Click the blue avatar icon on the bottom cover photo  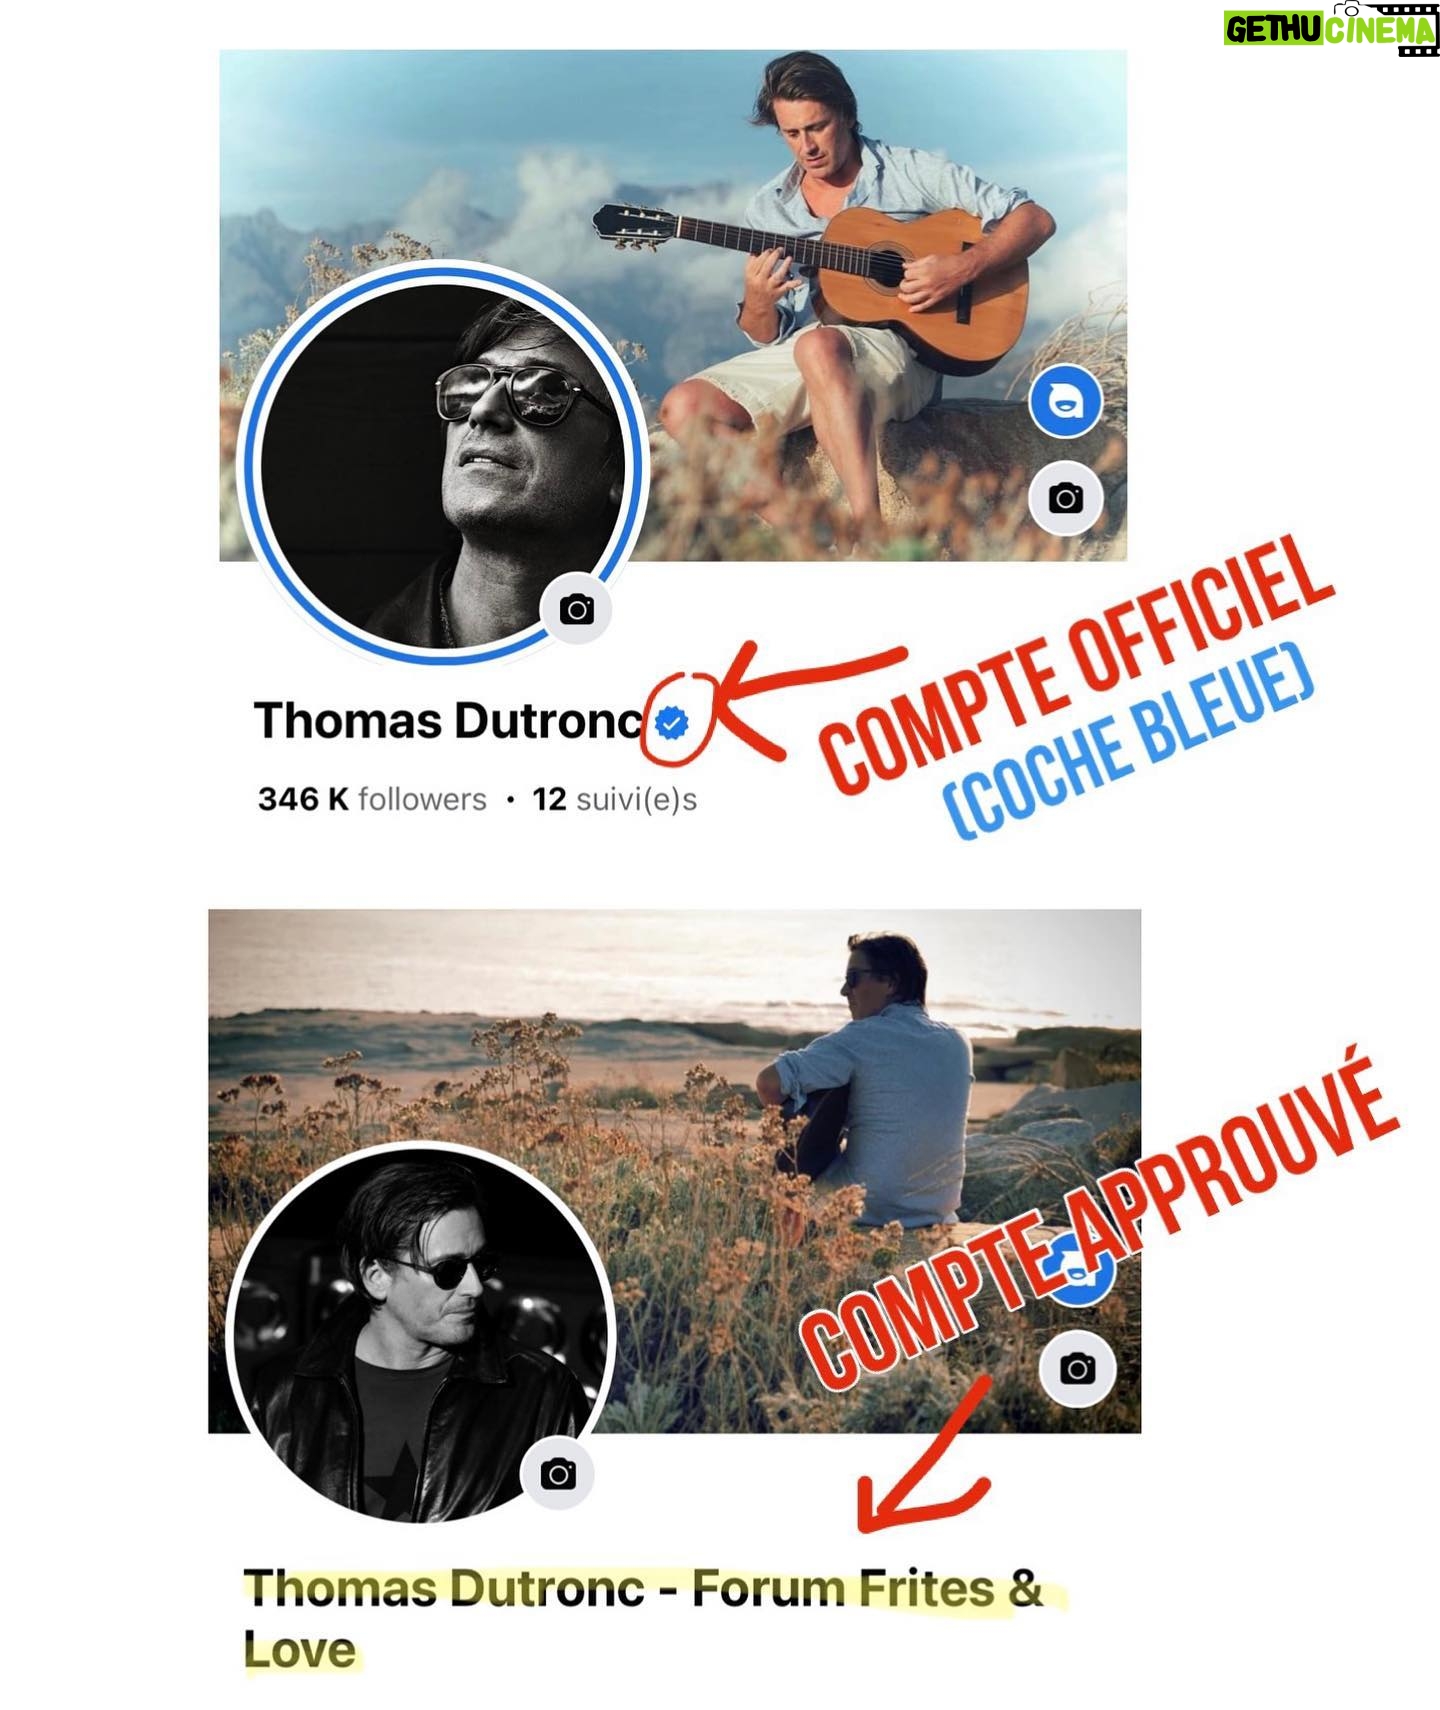coord(1078,1272)
